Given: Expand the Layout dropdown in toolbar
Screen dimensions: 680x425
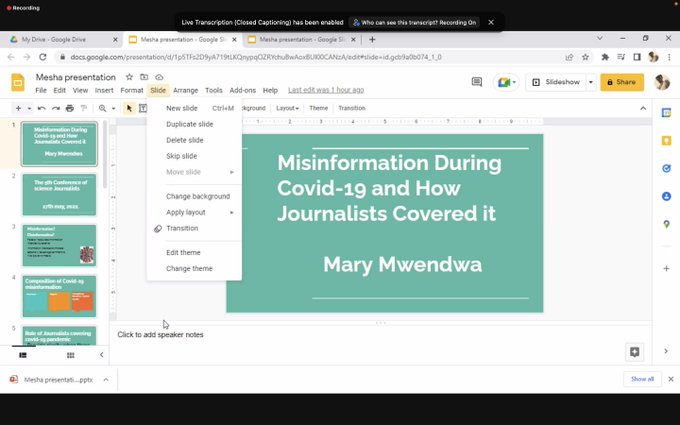Looking at the screenshot, I should [287, 108].
